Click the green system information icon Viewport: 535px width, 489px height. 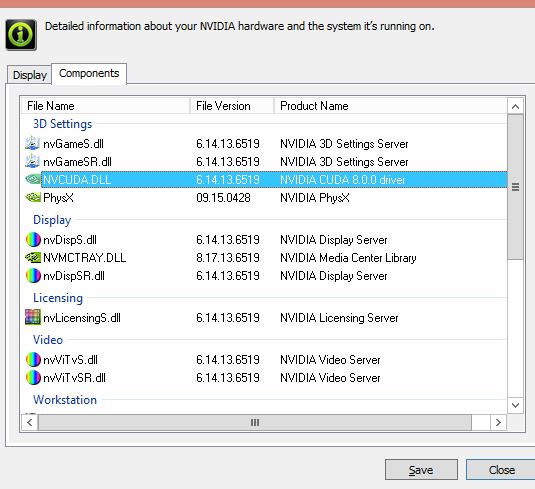pyautogui.click(x=21, y=35)
